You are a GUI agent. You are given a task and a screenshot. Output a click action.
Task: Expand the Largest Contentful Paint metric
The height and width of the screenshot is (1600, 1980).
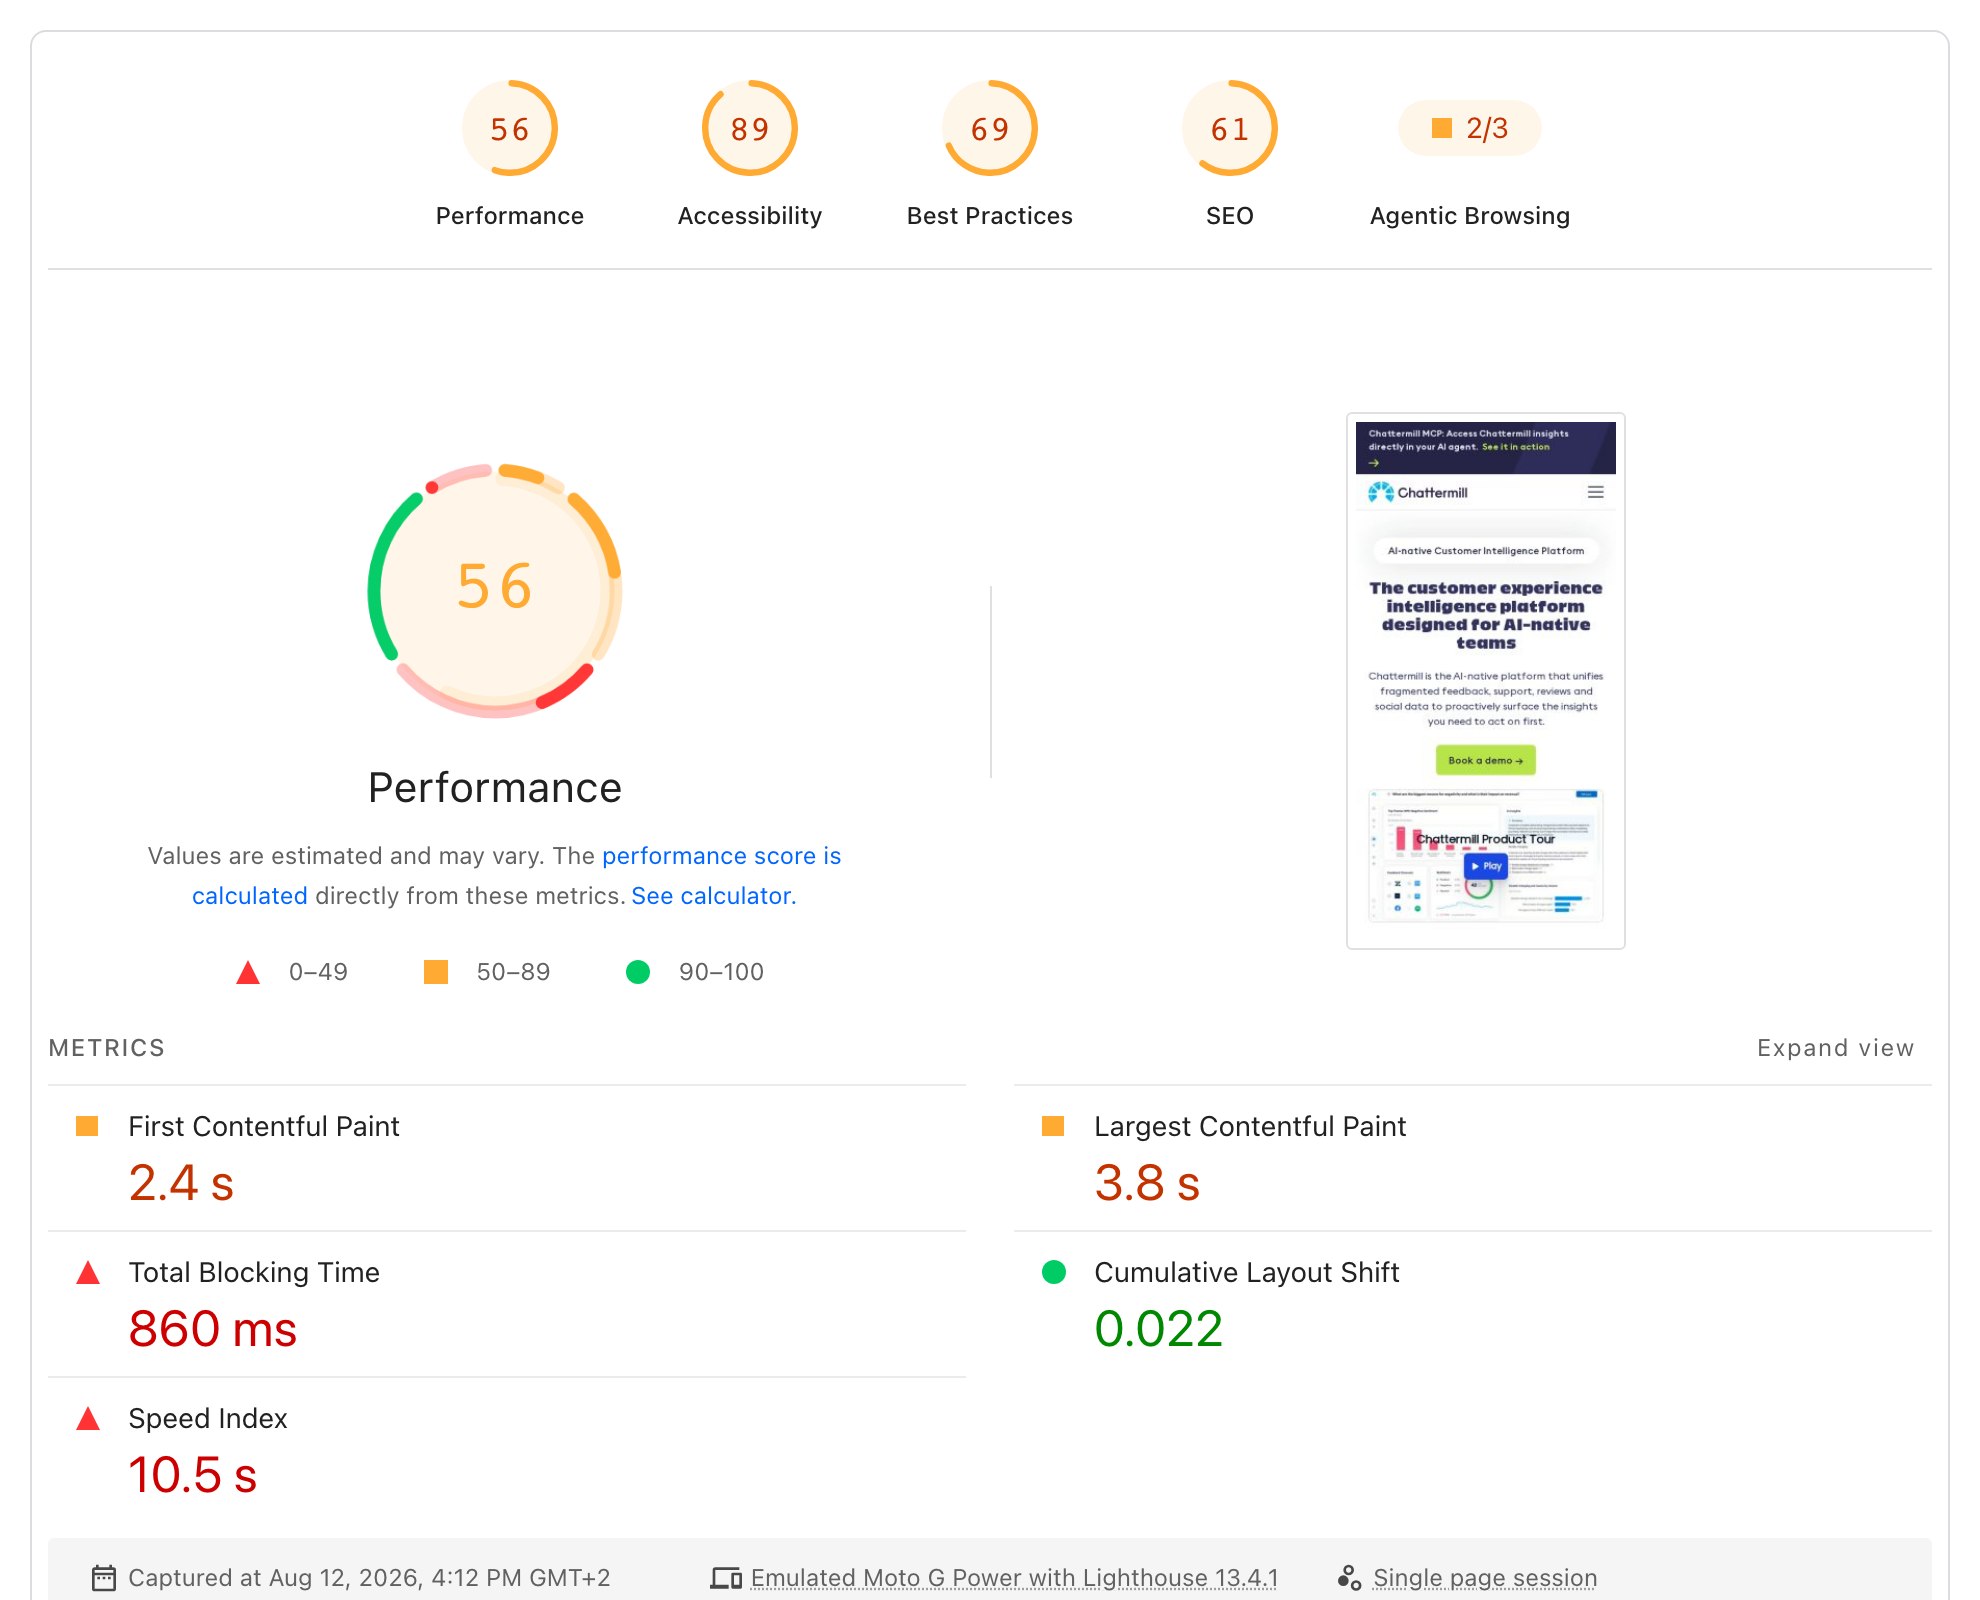pos(1473,1158)
